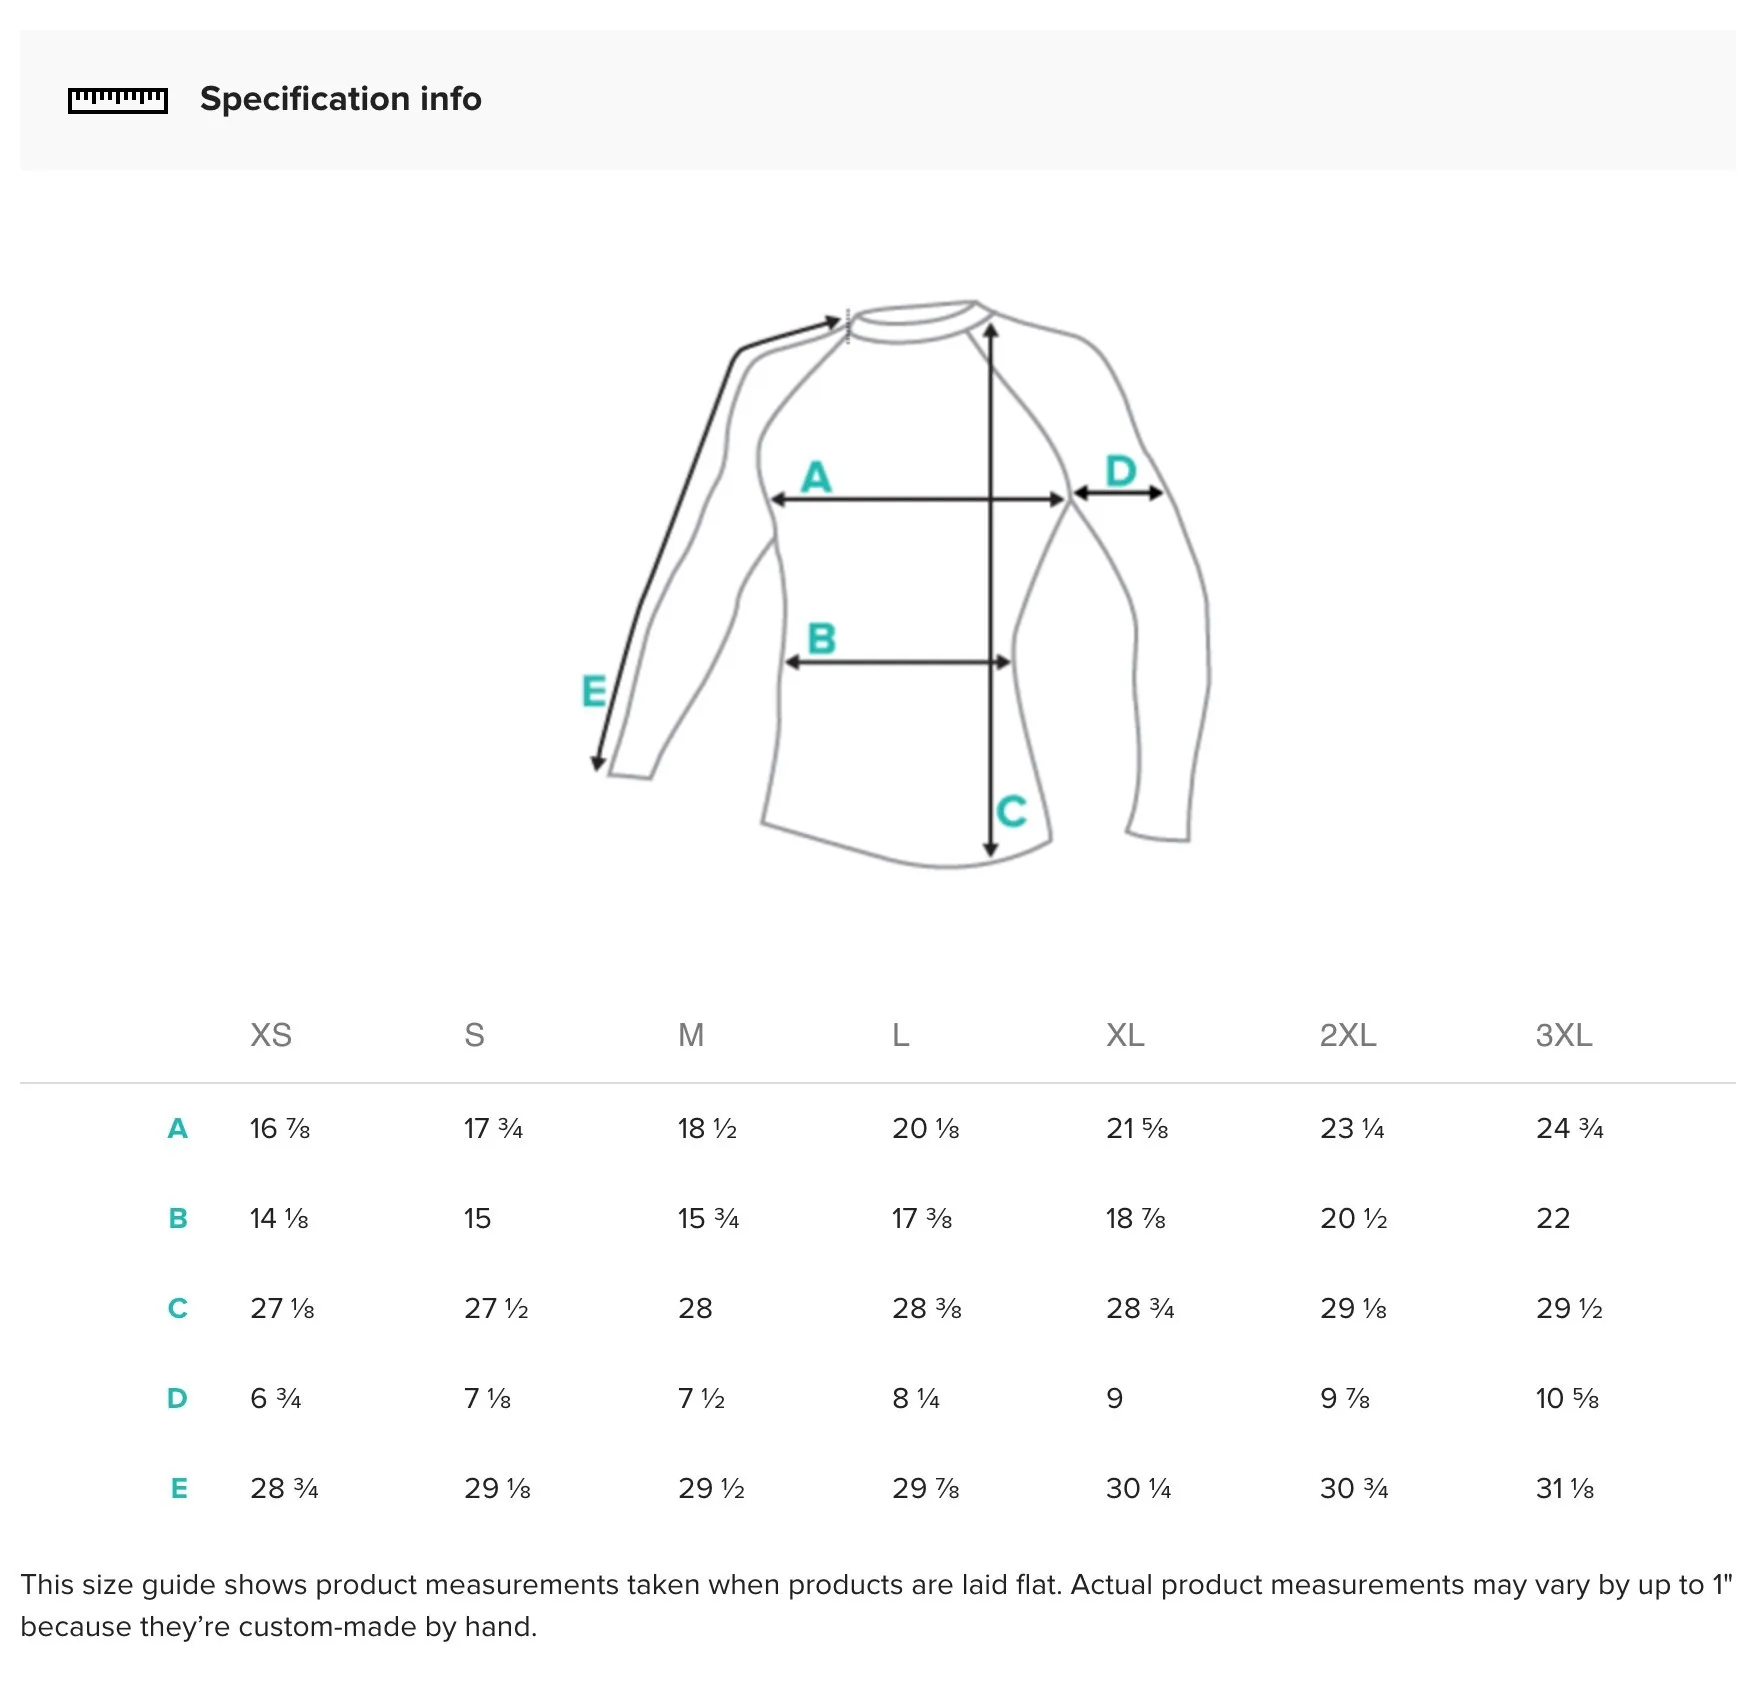Select the XL size column header
Image resolution: width=1758 pixels, height=1704 pixels.
(1125, 1035)
